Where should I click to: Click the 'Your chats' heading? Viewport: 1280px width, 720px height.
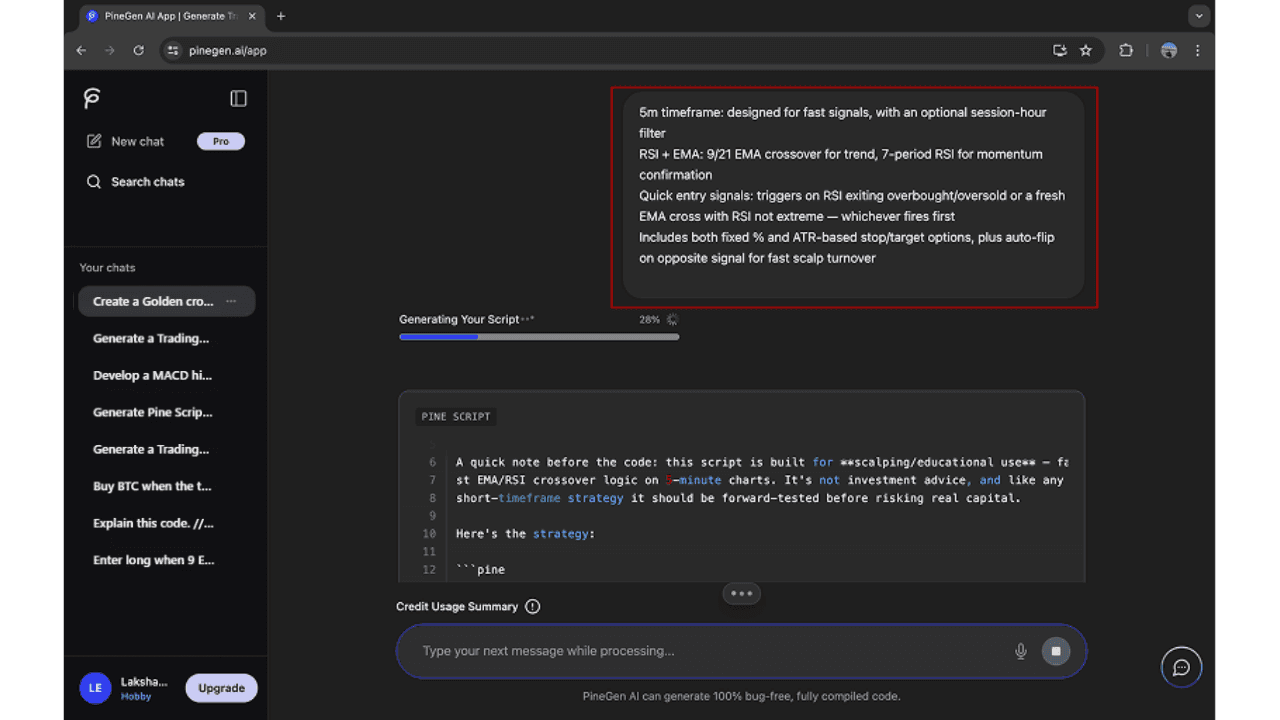(x=107, y=267)
